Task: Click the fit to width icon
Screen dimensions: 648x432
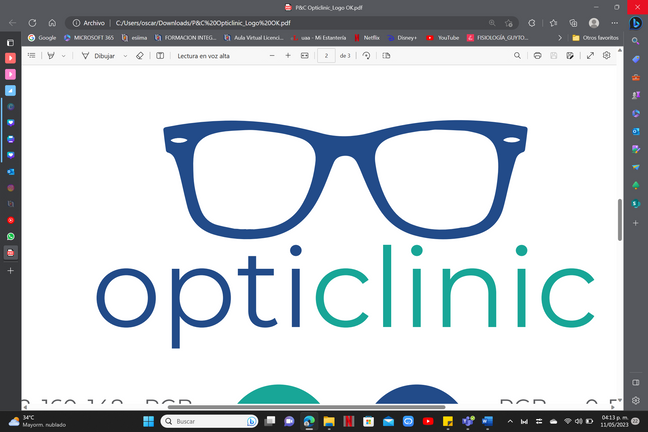Action: (305, 56)
